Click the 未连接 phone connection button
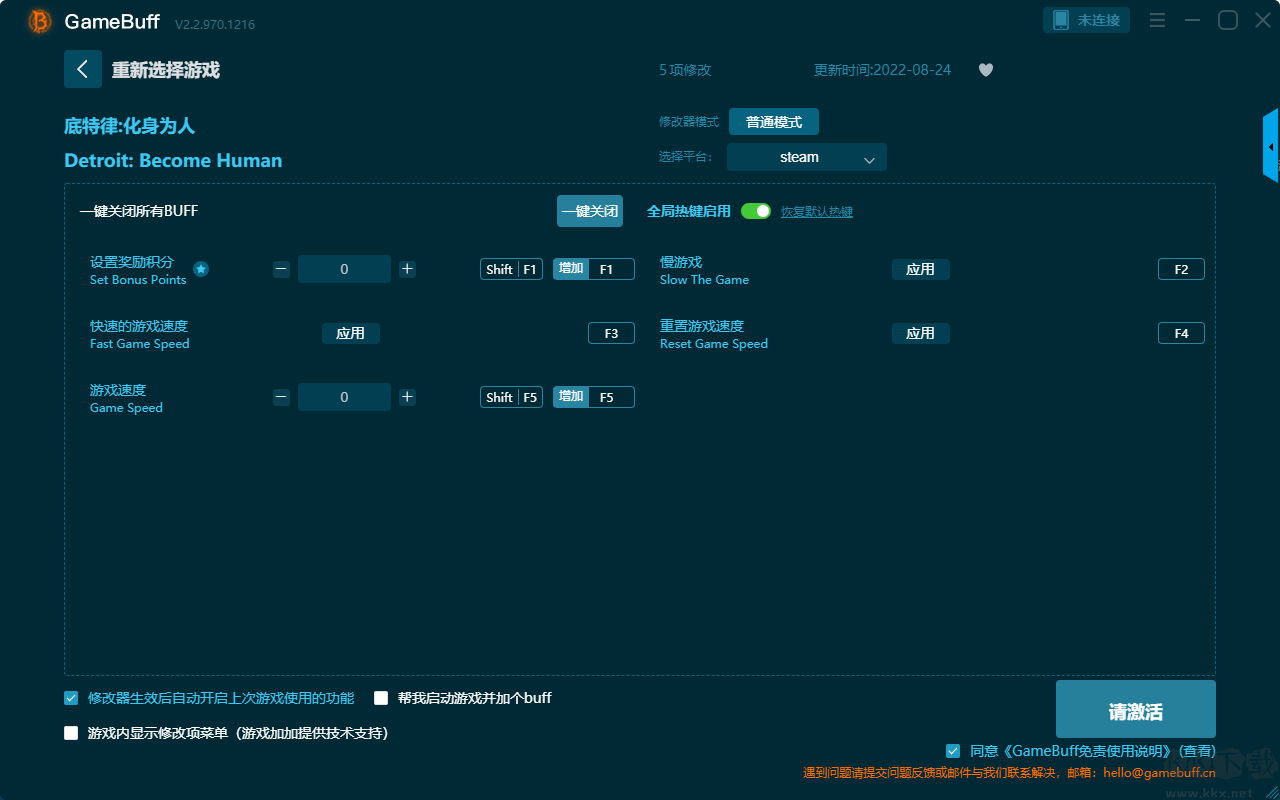 pyautogui.click(x=1087, y=20)
